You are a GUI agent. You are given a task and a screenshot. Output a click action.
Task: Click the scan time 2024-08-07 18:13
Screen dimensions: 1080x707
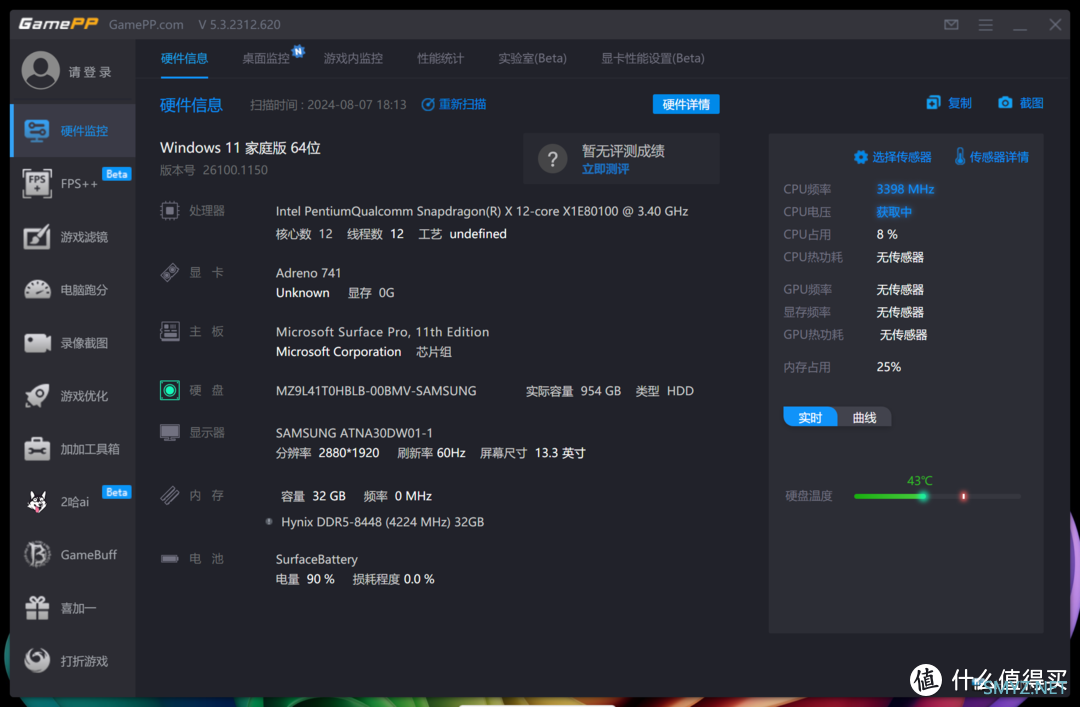[357, 105]
